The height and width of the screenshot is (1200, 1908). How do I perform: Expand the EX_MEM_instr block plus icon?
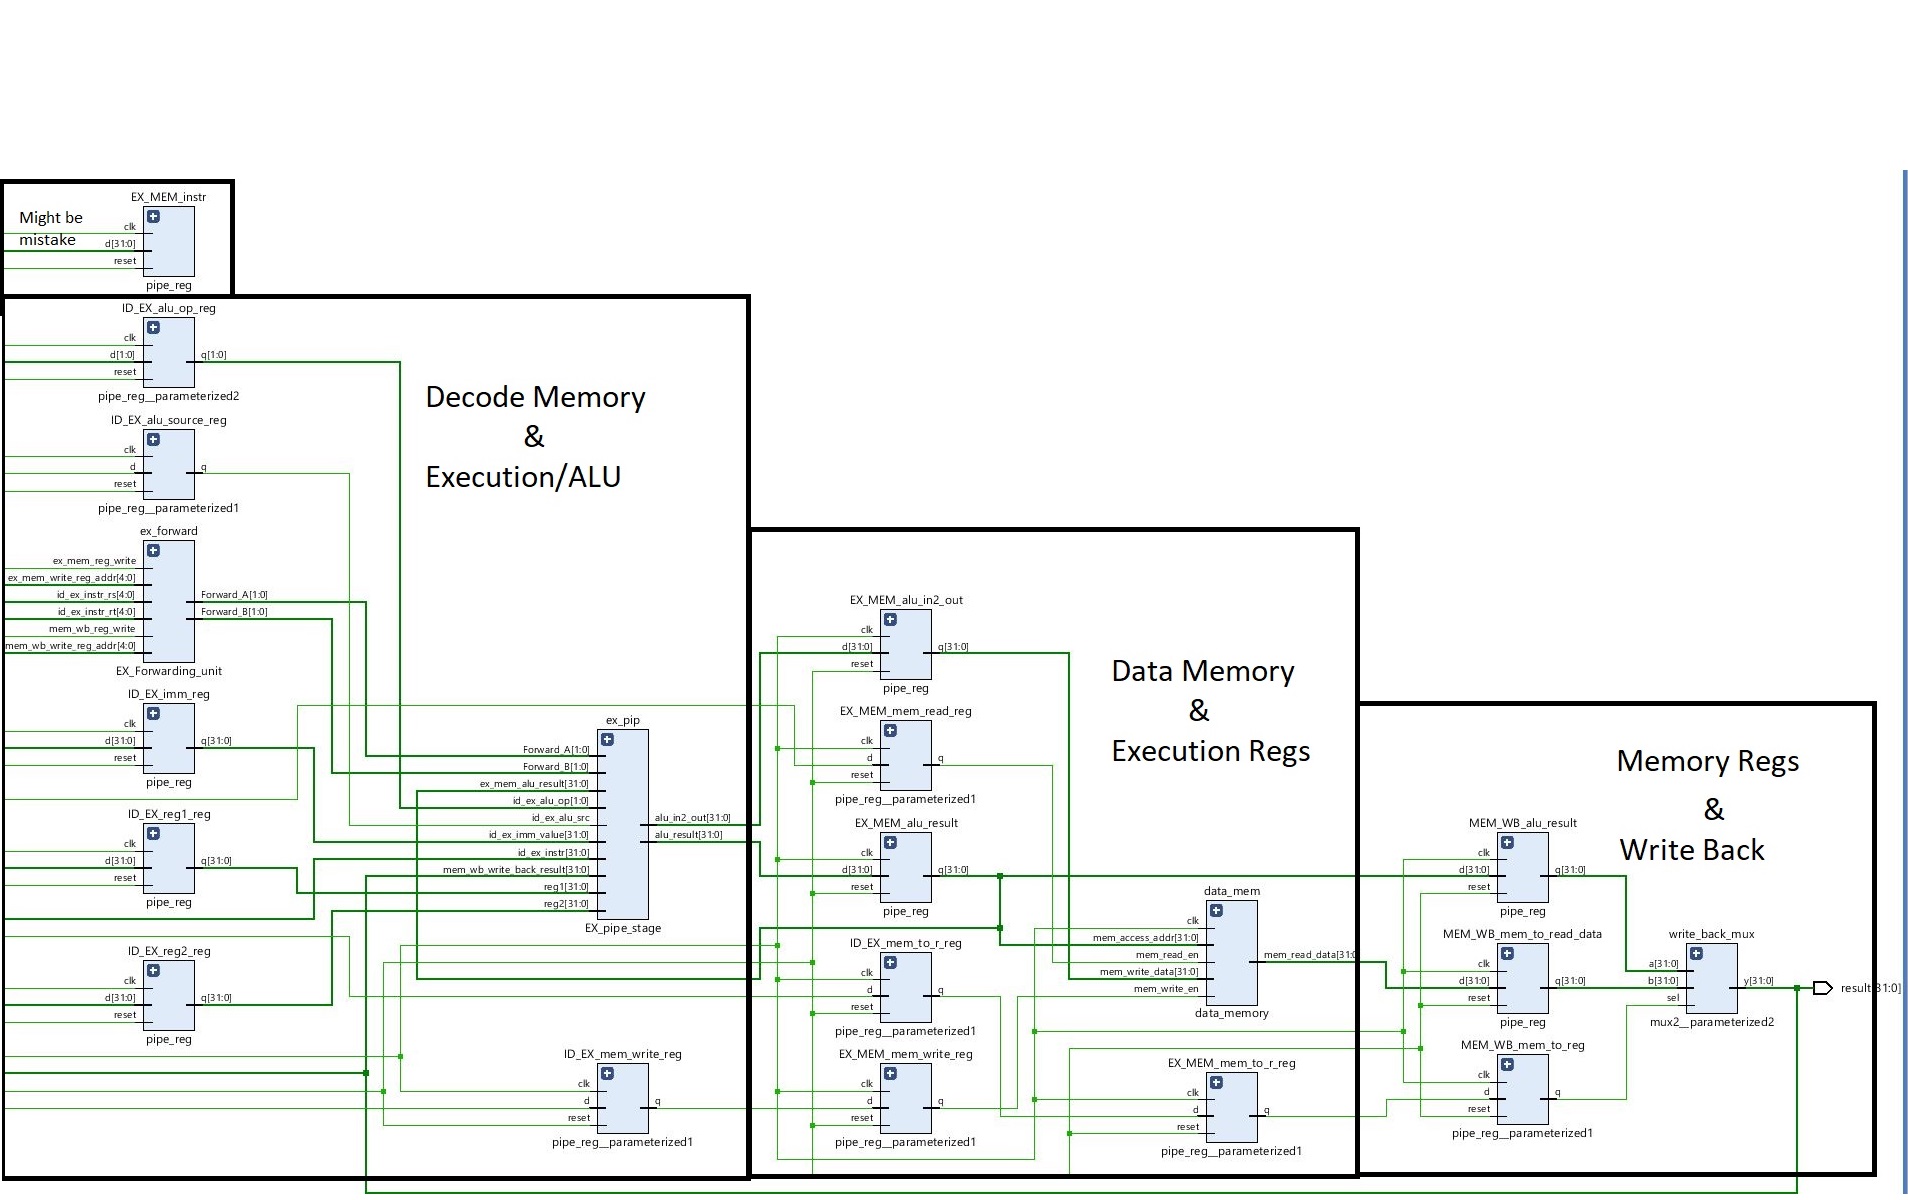click(153, 216)
